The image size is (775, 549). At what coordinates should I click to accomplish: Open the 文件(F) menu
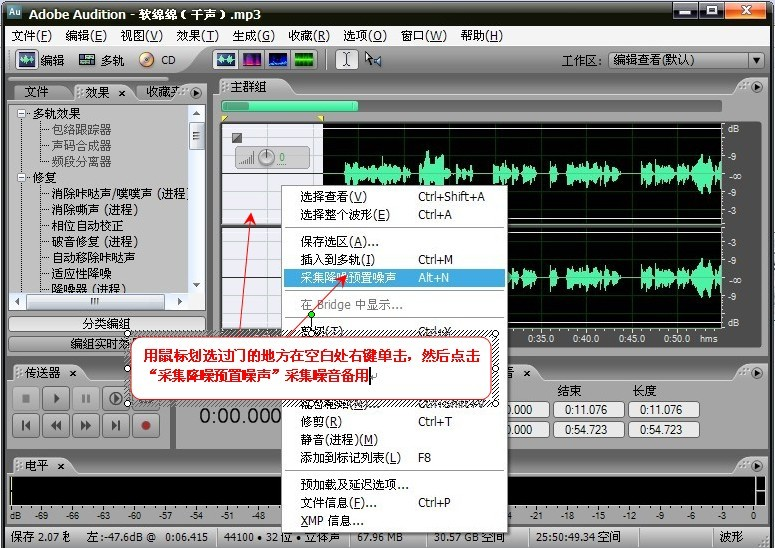point(32,36)
